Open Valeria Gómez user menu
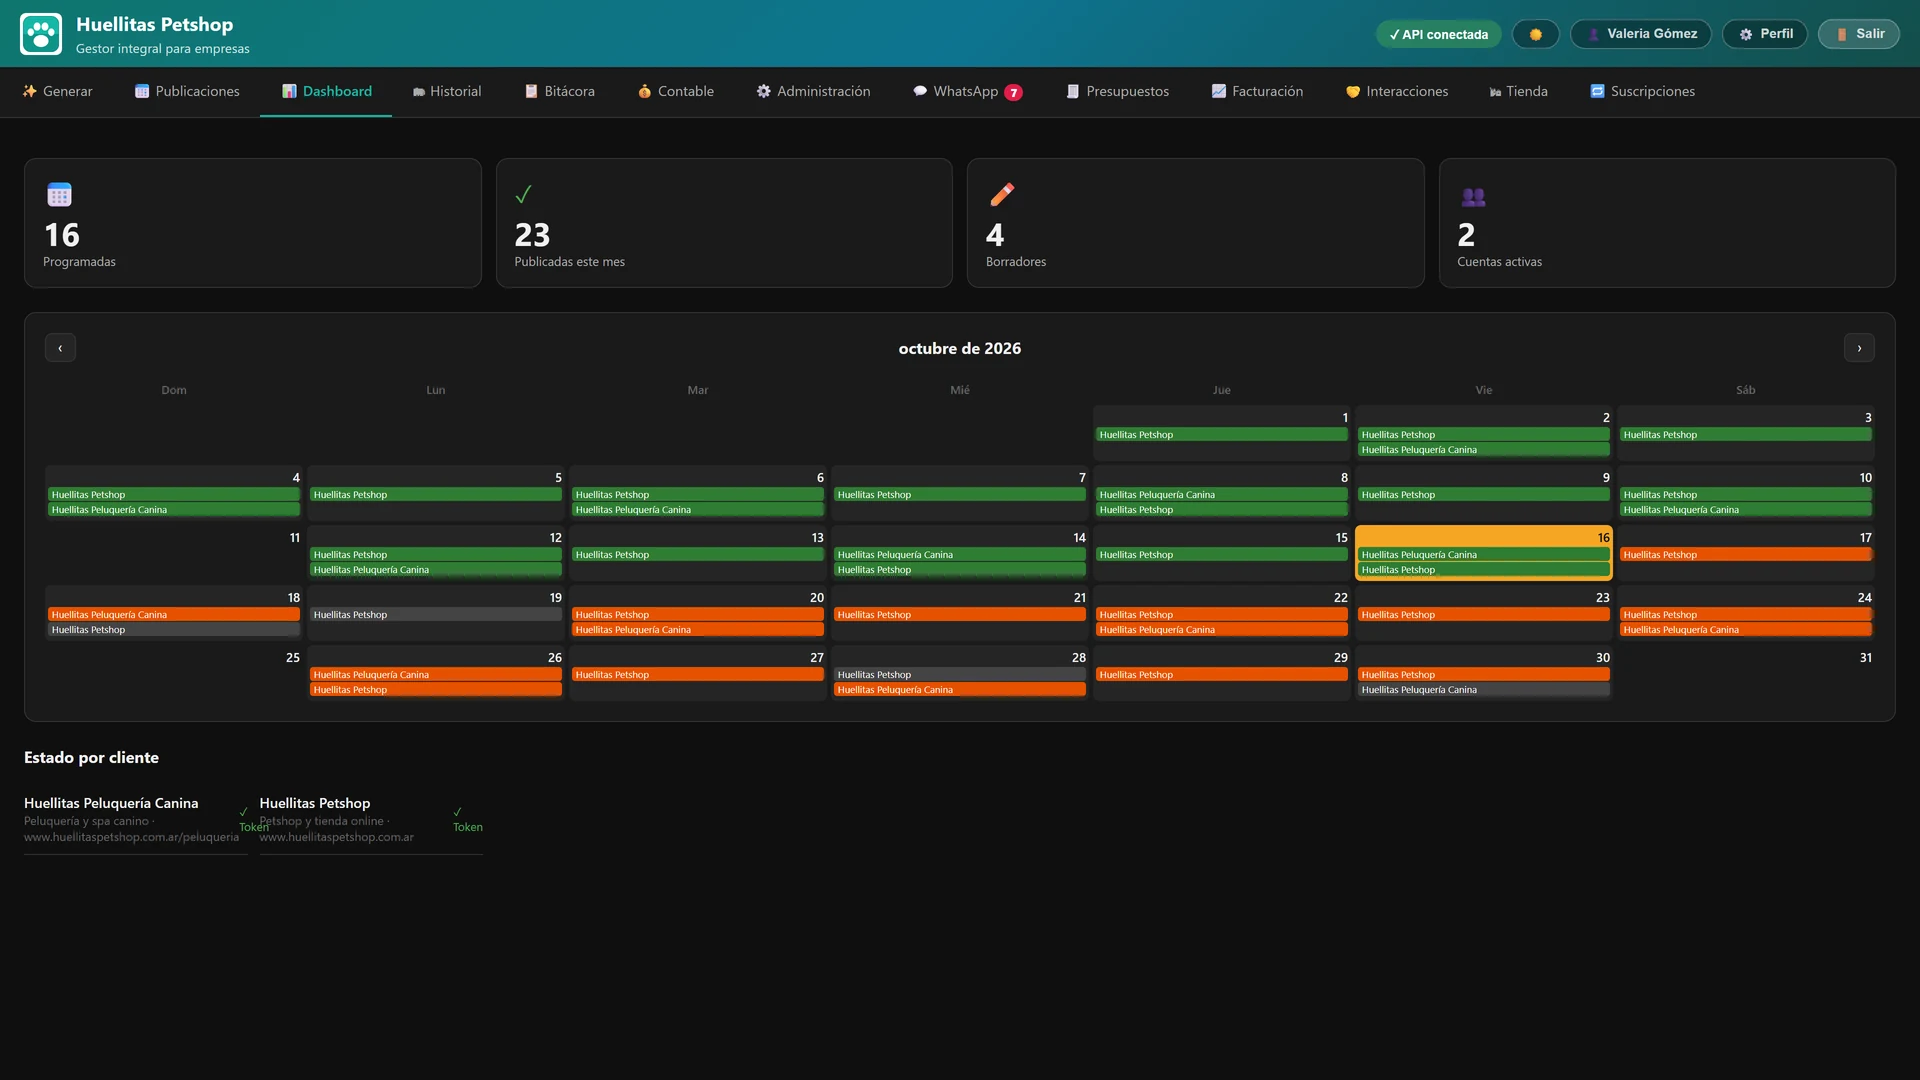 click(x=1640, y=34)
